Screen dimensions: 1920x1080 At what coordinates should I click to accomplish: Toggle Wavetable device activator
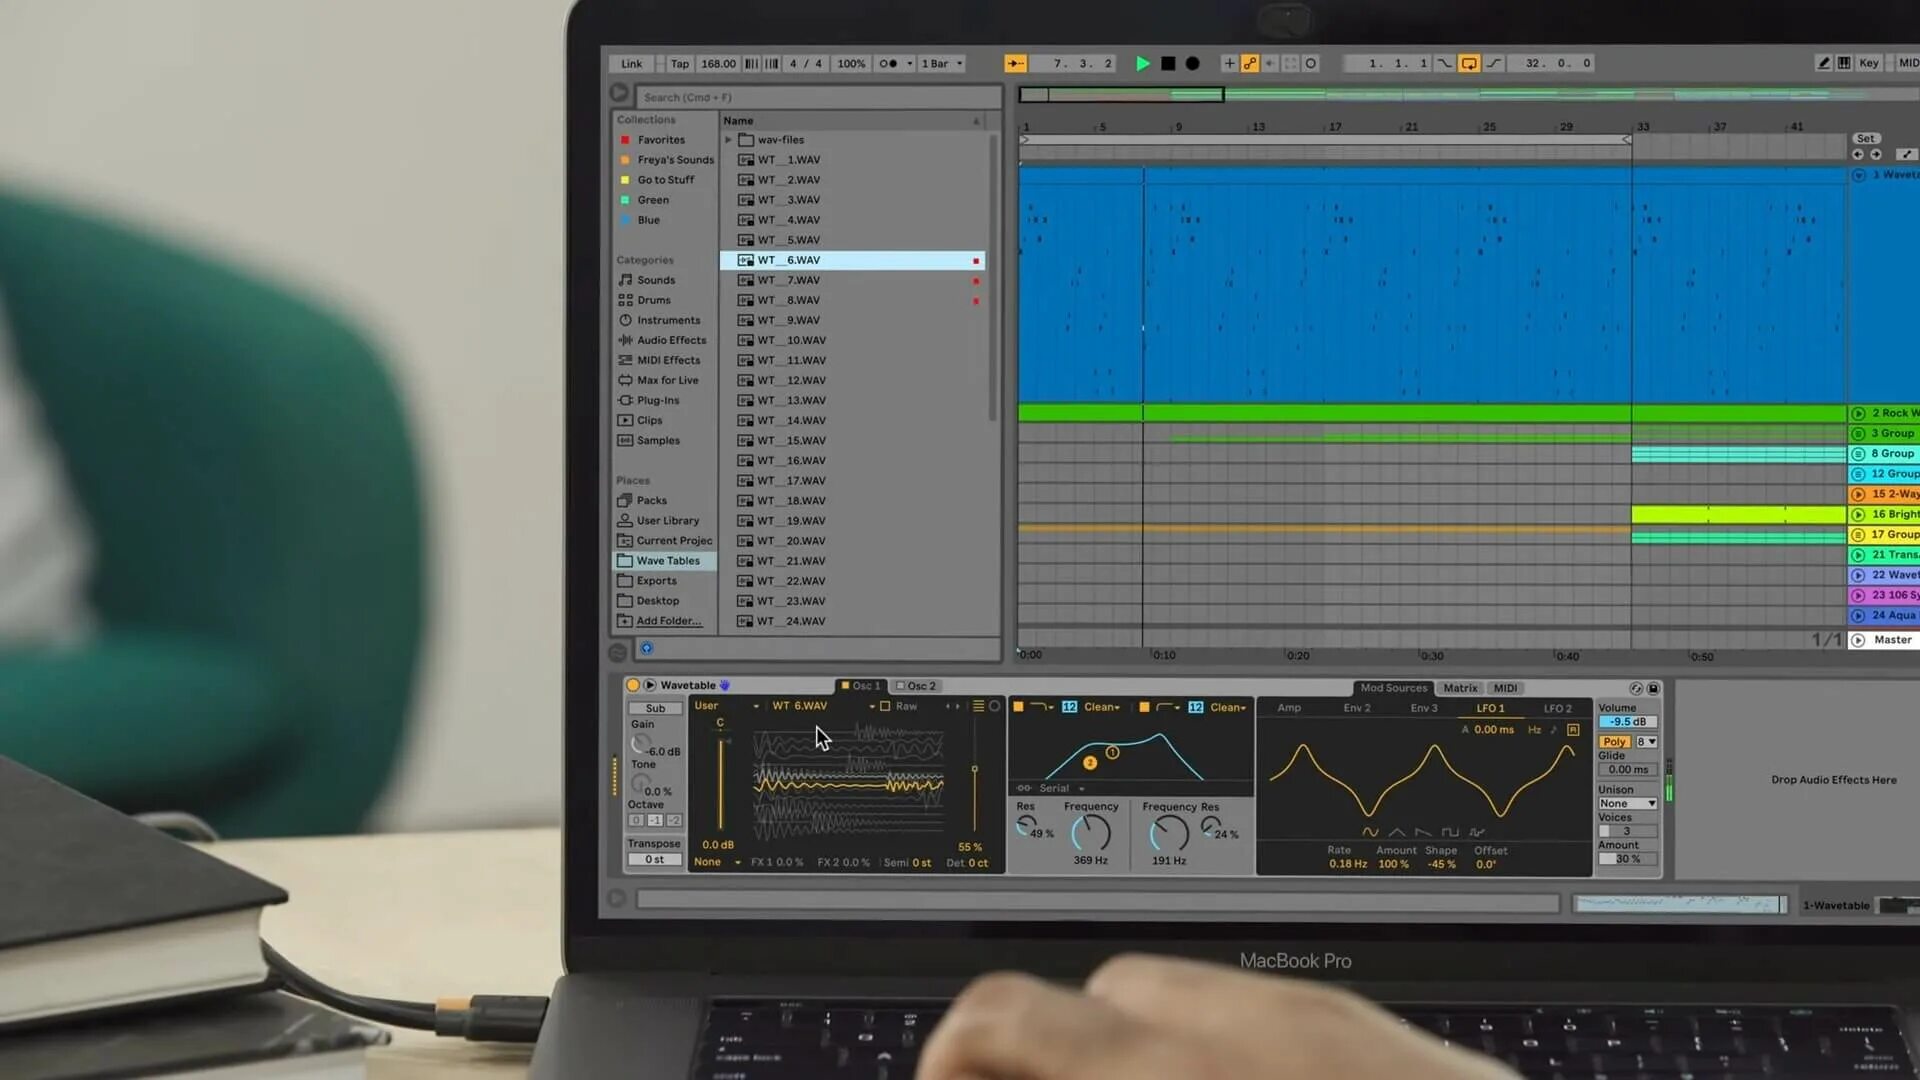[632, 685]
